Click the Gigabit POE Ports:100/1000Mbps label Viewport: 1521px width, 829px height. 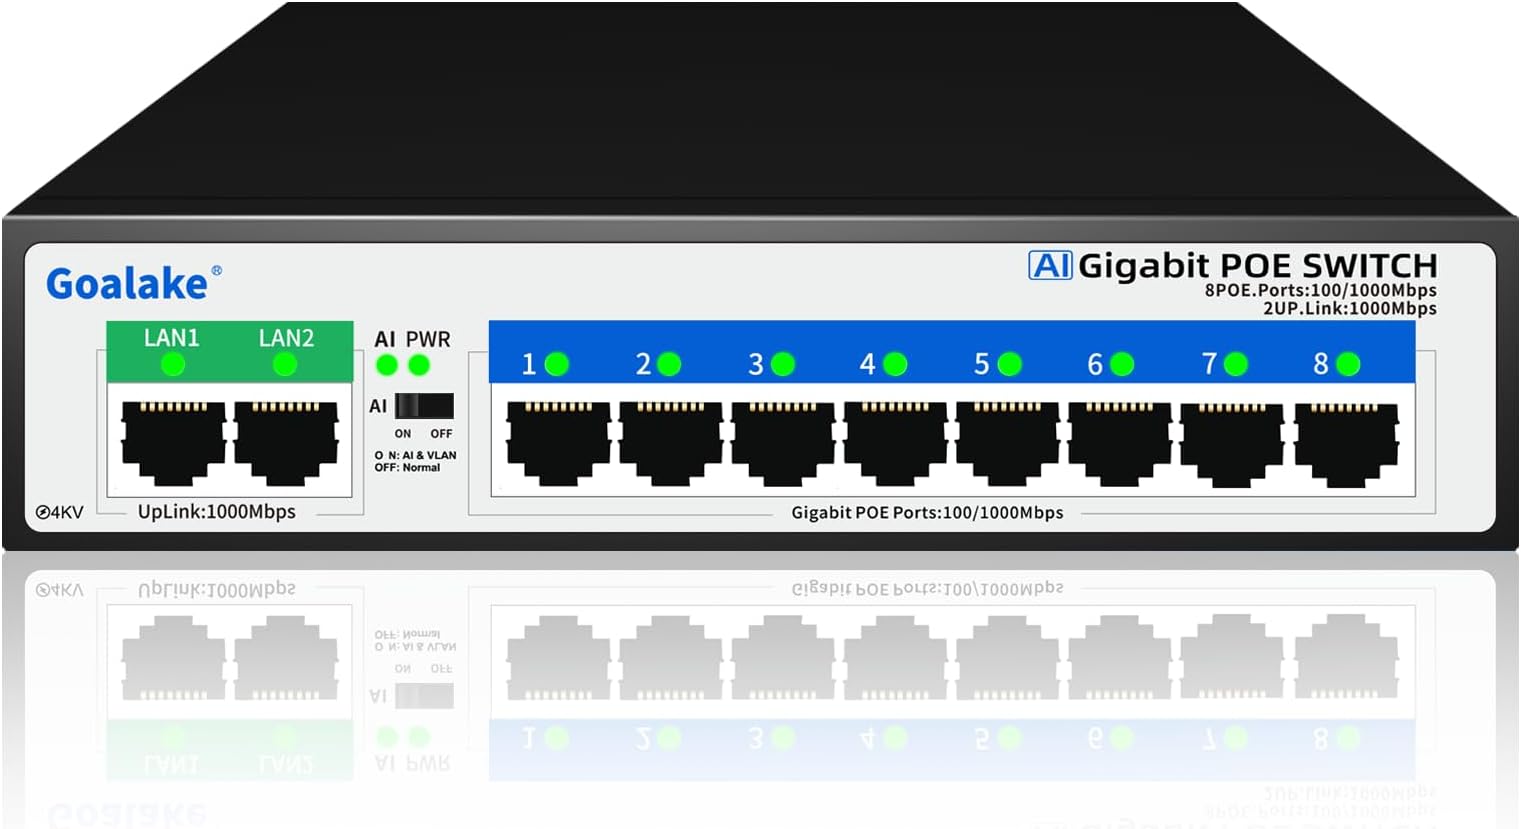(x=930, y=511)
